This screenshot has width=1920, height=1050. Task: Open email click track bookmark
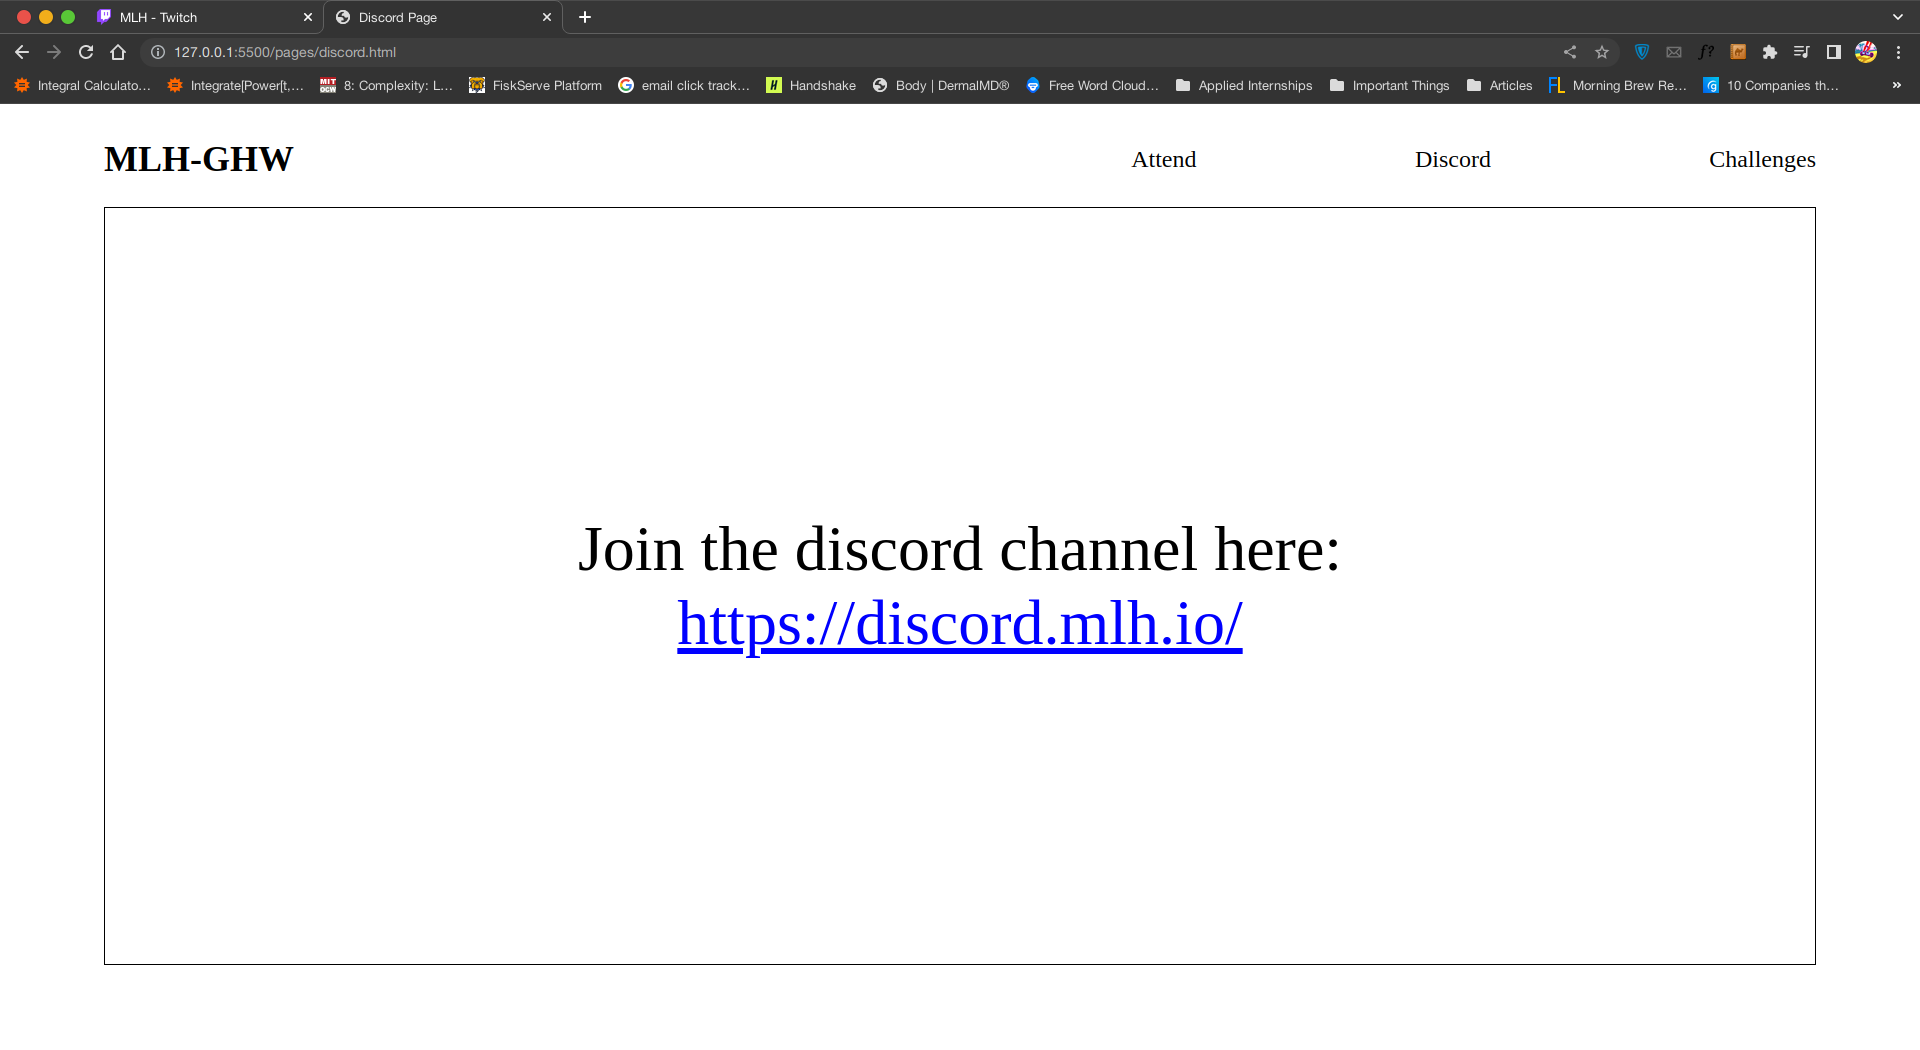(x=684, y=85)
